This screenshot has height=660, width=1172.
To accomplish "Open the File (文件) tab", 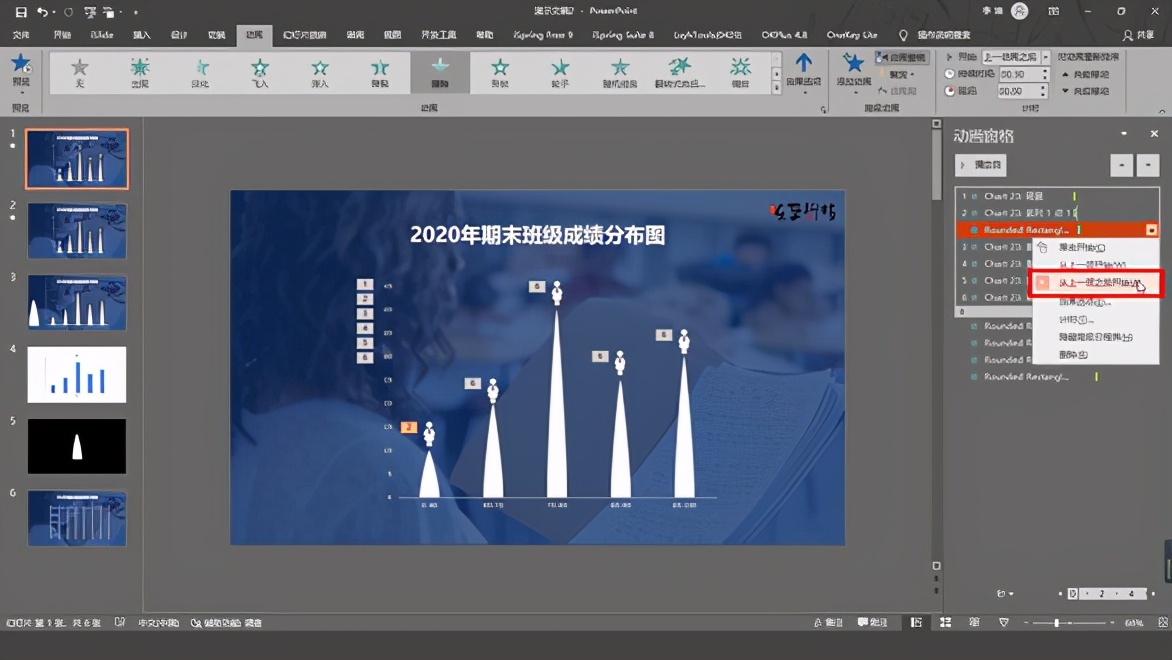I will 21,35.
